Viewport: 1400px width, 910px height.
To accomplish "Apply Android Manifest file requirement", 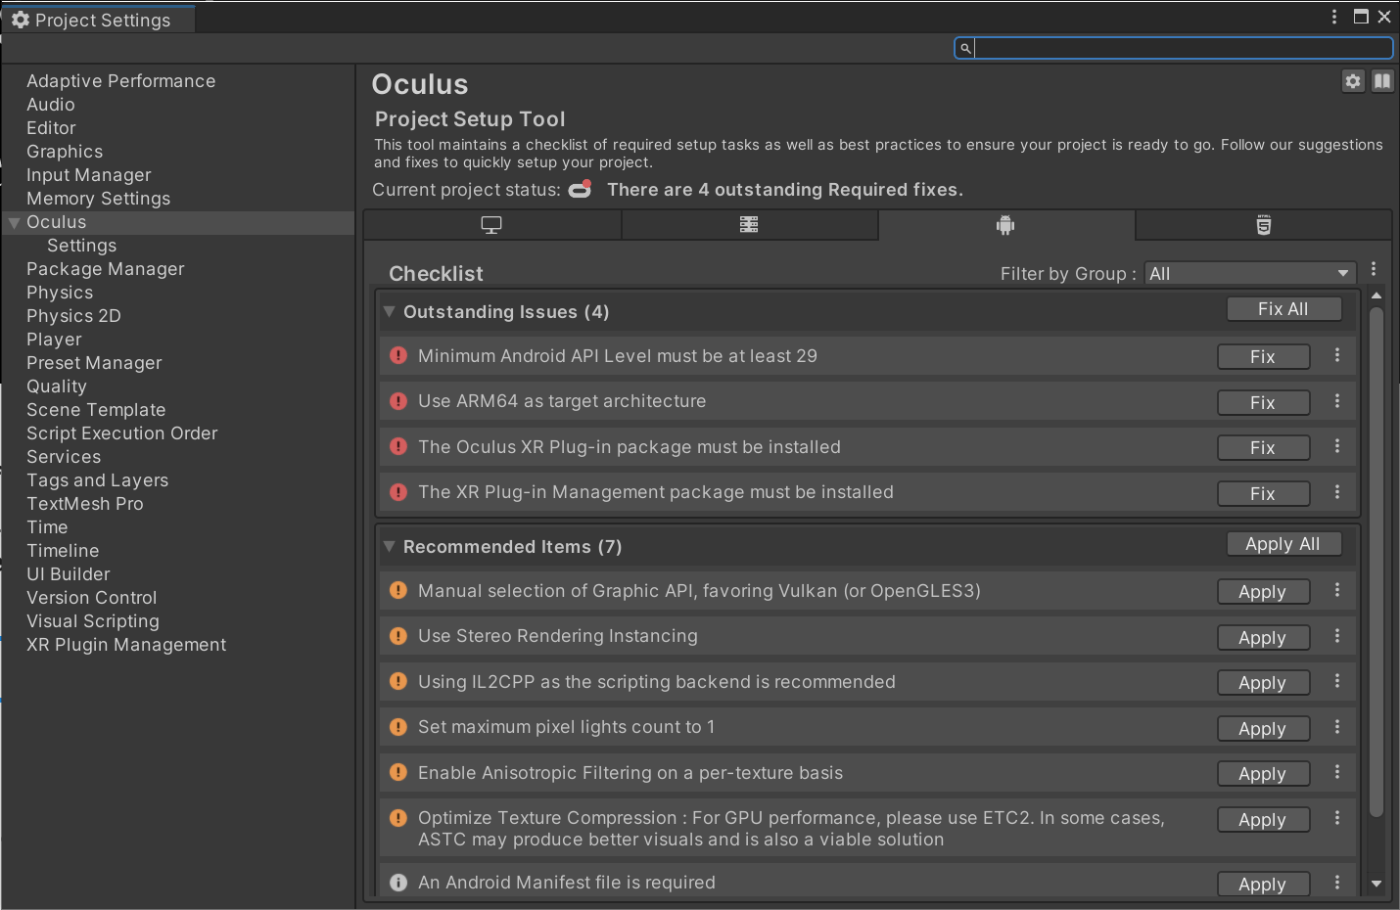I will 1263,884.
